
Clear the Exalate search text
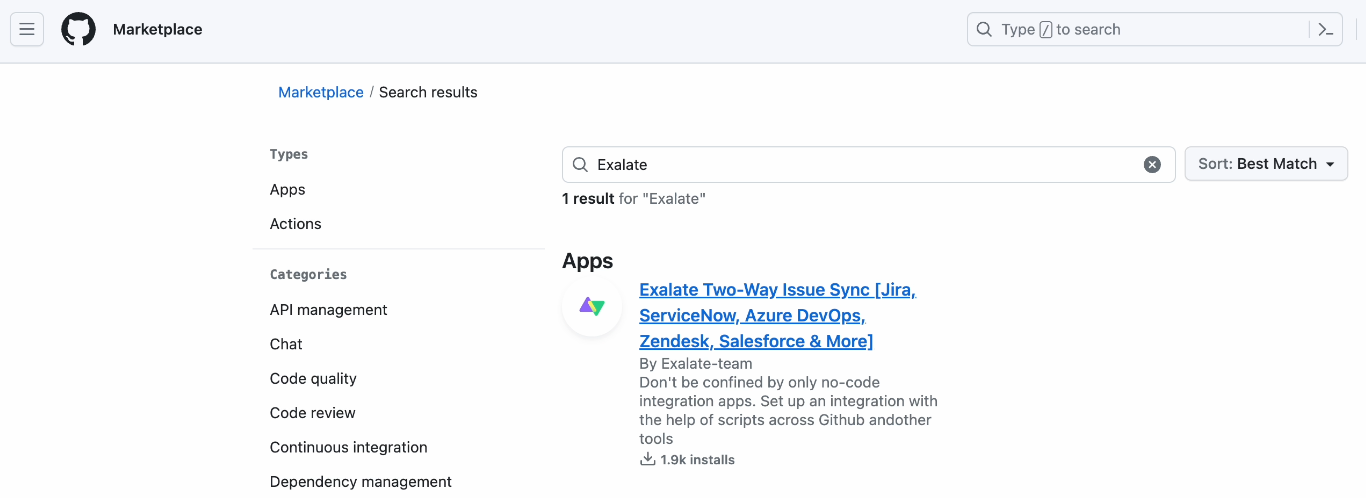click(x=1152, y=165)
